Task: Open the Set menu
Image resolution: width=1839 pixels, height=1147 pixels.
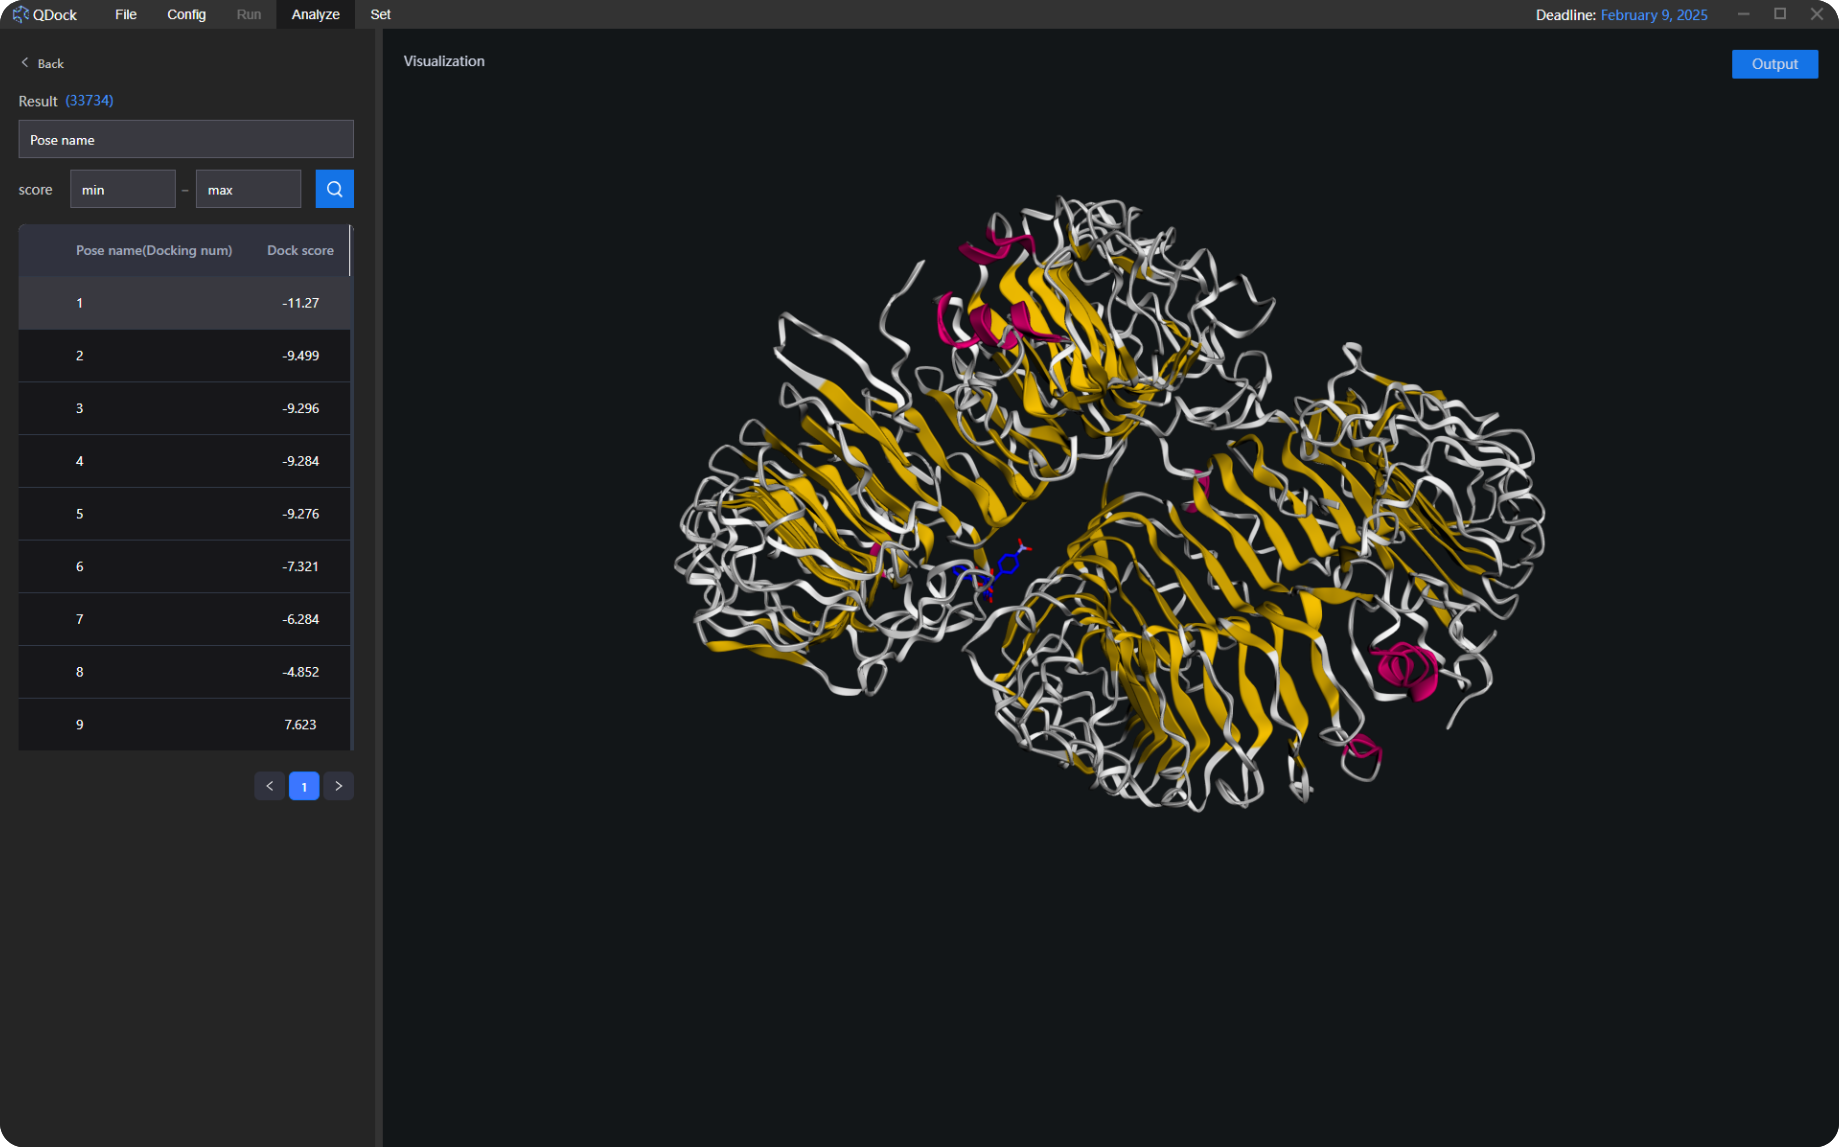Action: coord(380,14)
